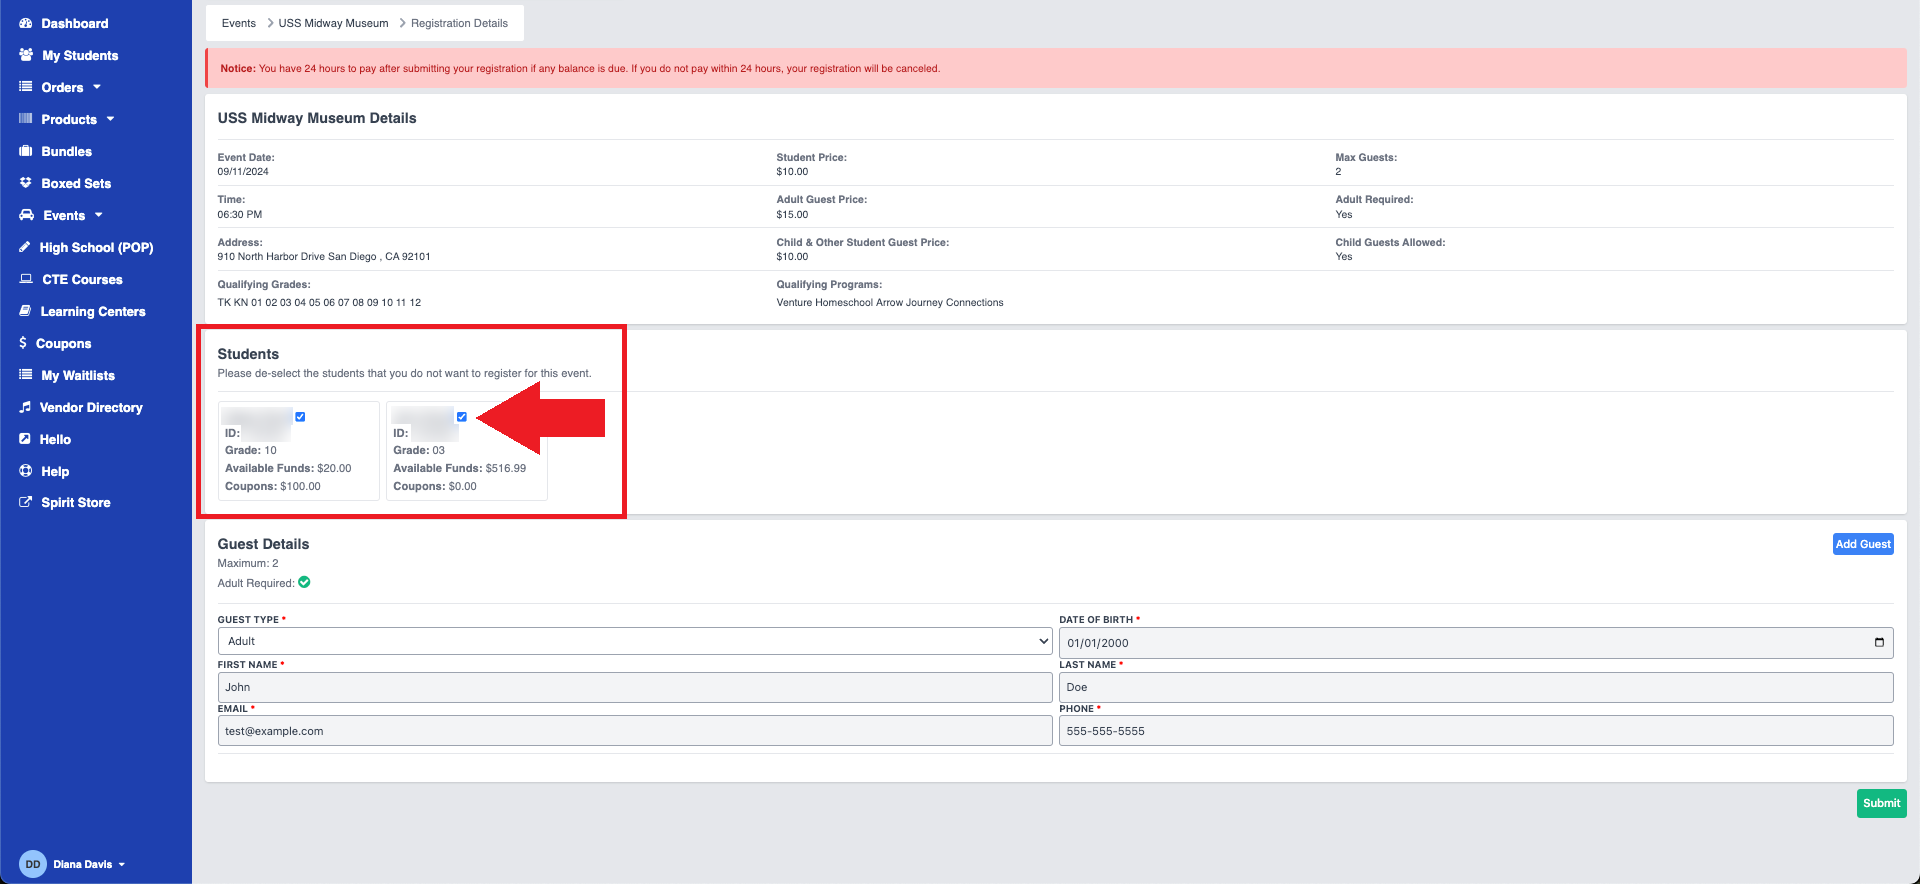Screen dimensions: 1920x884
Task: Click the Last Name field containing Doe
Action: (1476, 687)
